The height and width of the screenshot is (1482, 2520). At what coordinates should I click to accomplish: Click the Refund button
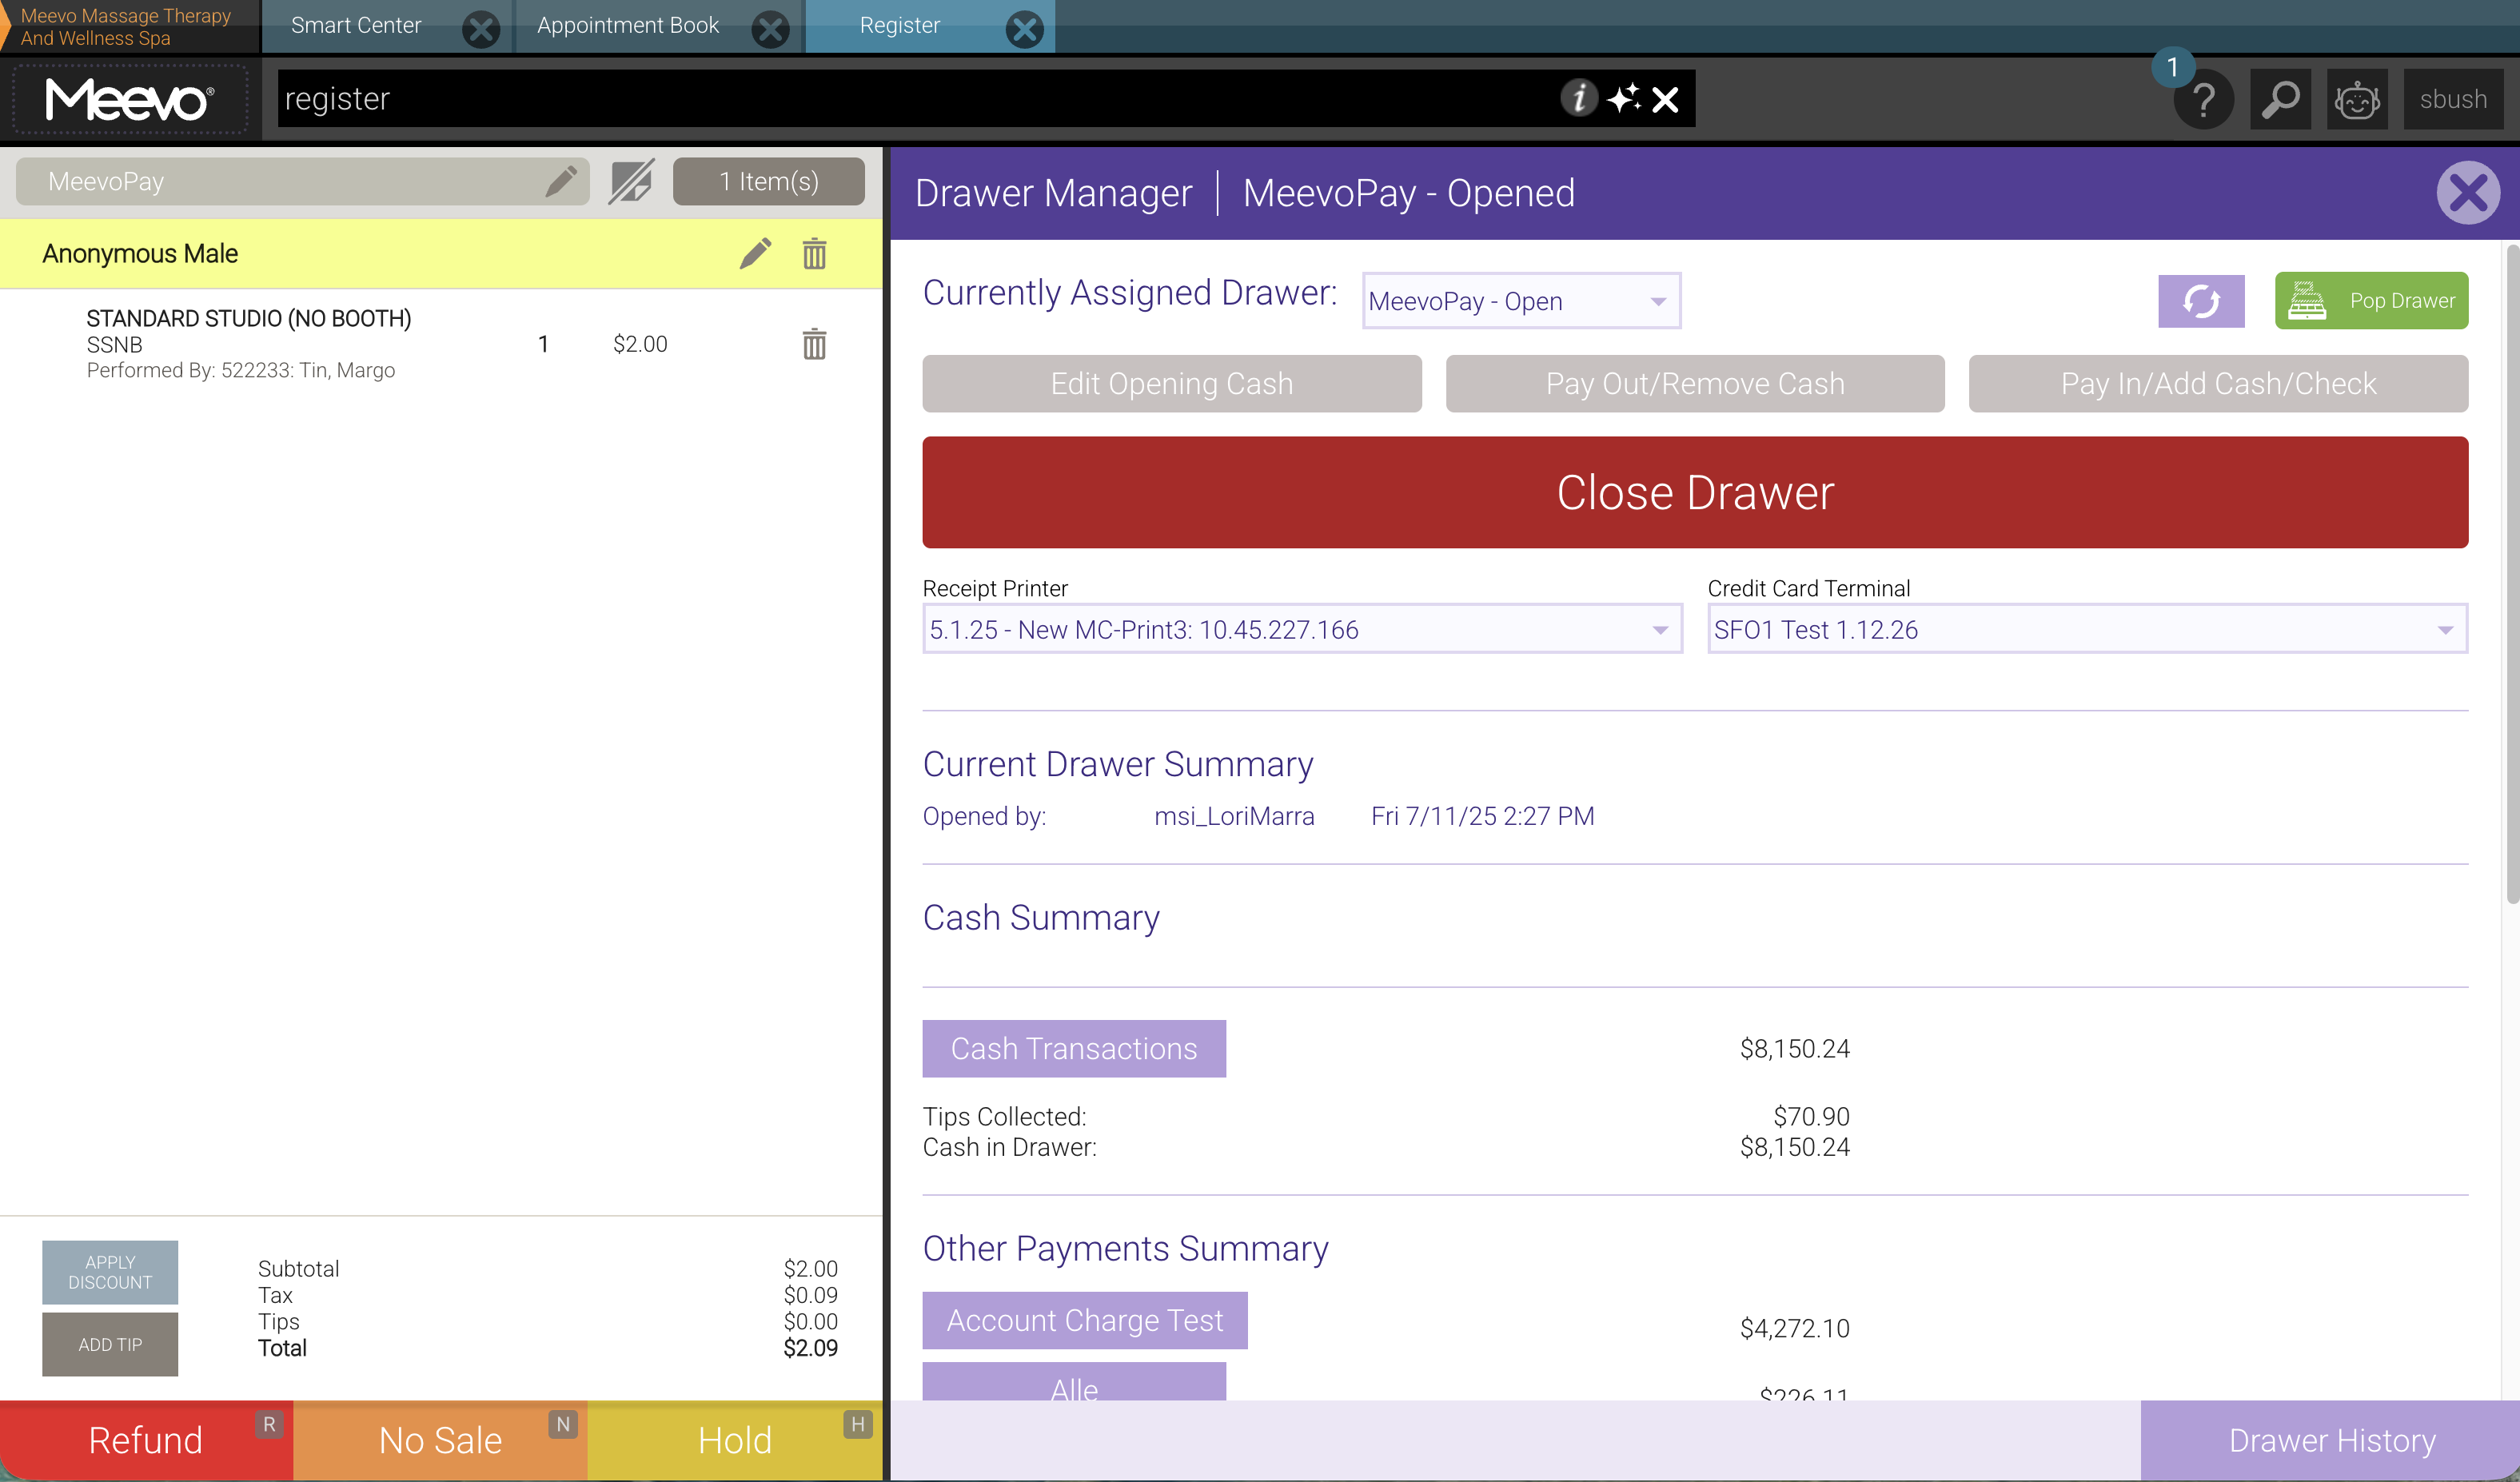pyautogui.click(x=146, y=1440)
